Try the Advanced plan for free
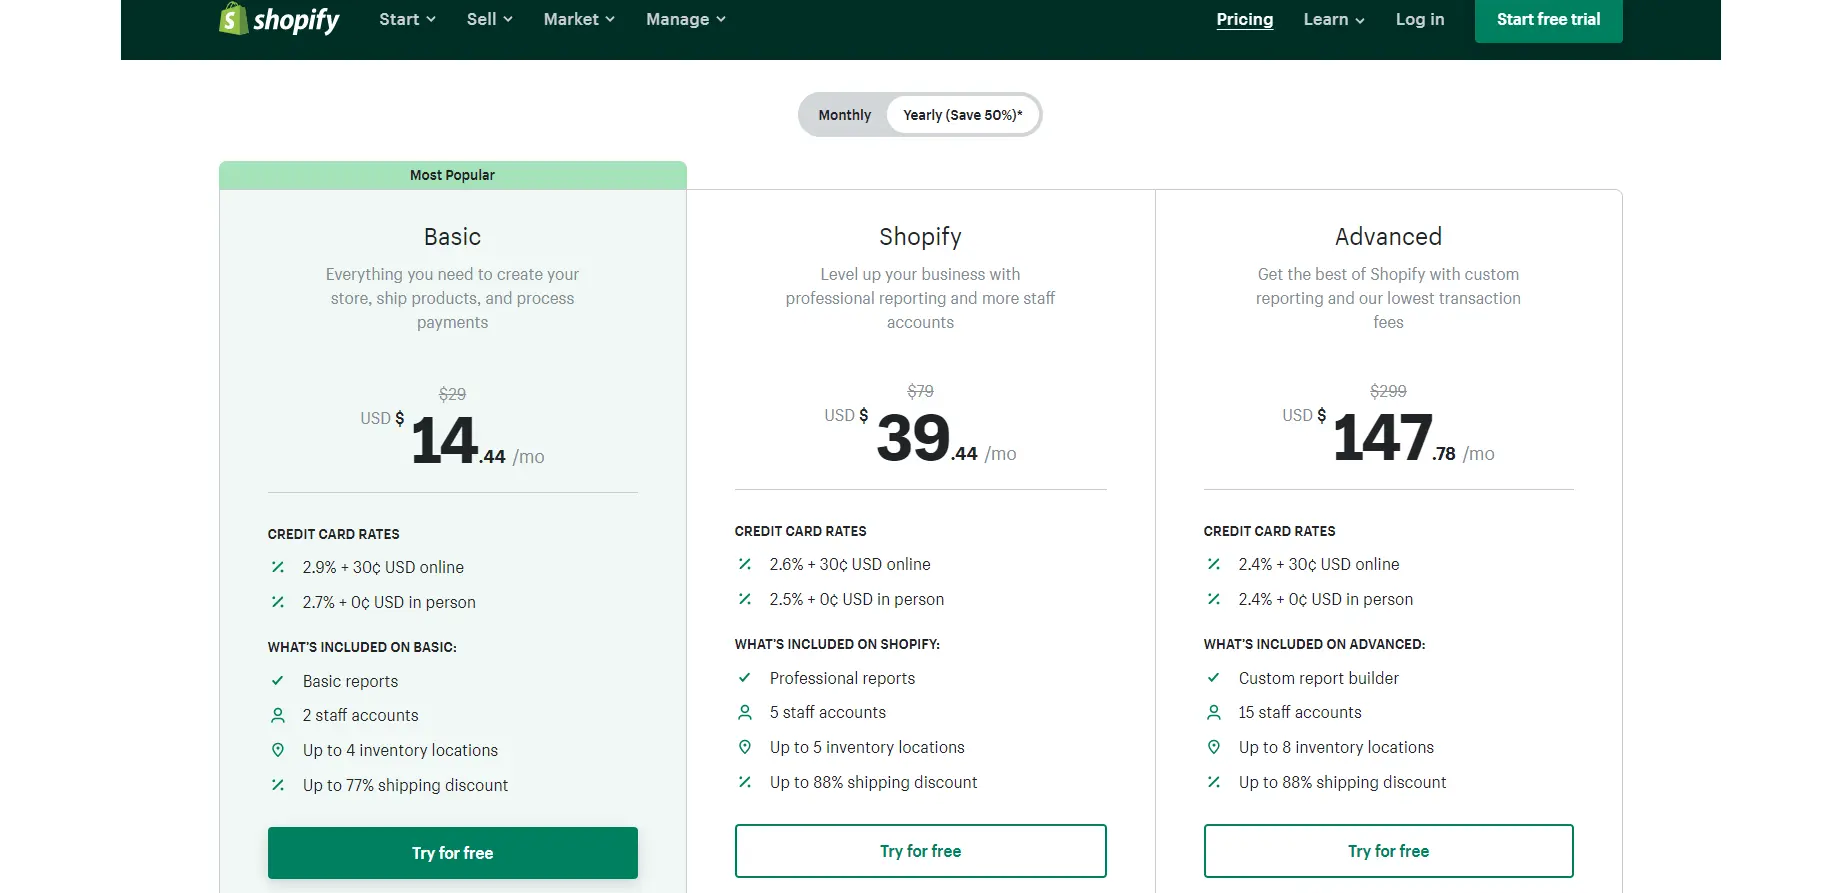1834x893 pixels. tap(1389, 851)
